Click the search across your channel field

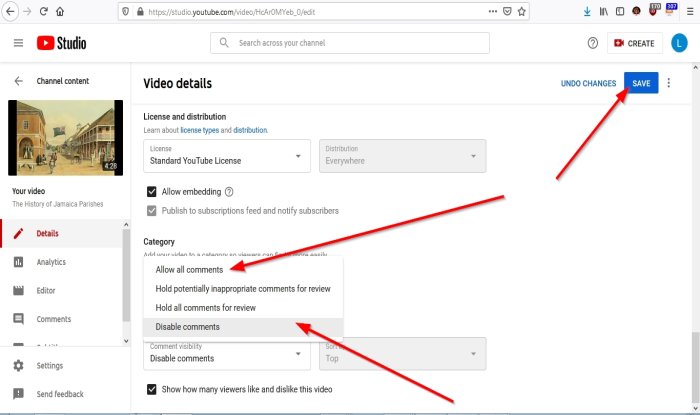click(x=350, y=43)
